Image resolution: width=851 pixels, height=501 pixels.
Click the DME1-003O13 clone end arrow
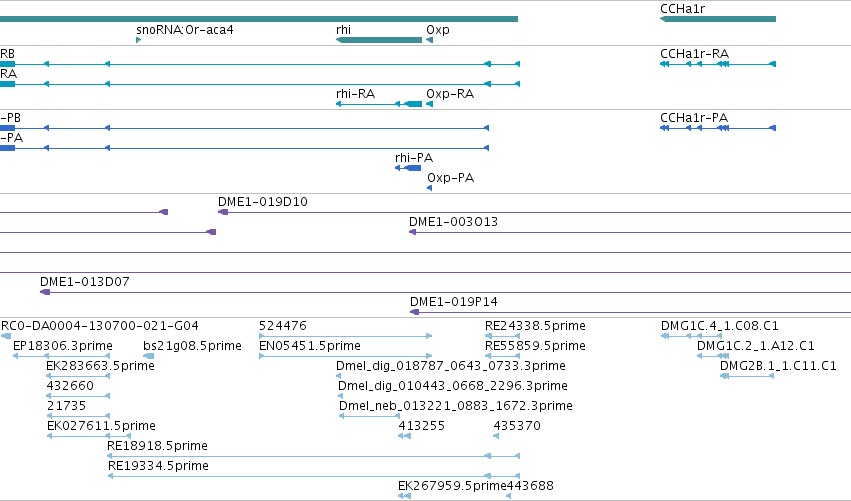pyautogui.click(x=412, y=232)
